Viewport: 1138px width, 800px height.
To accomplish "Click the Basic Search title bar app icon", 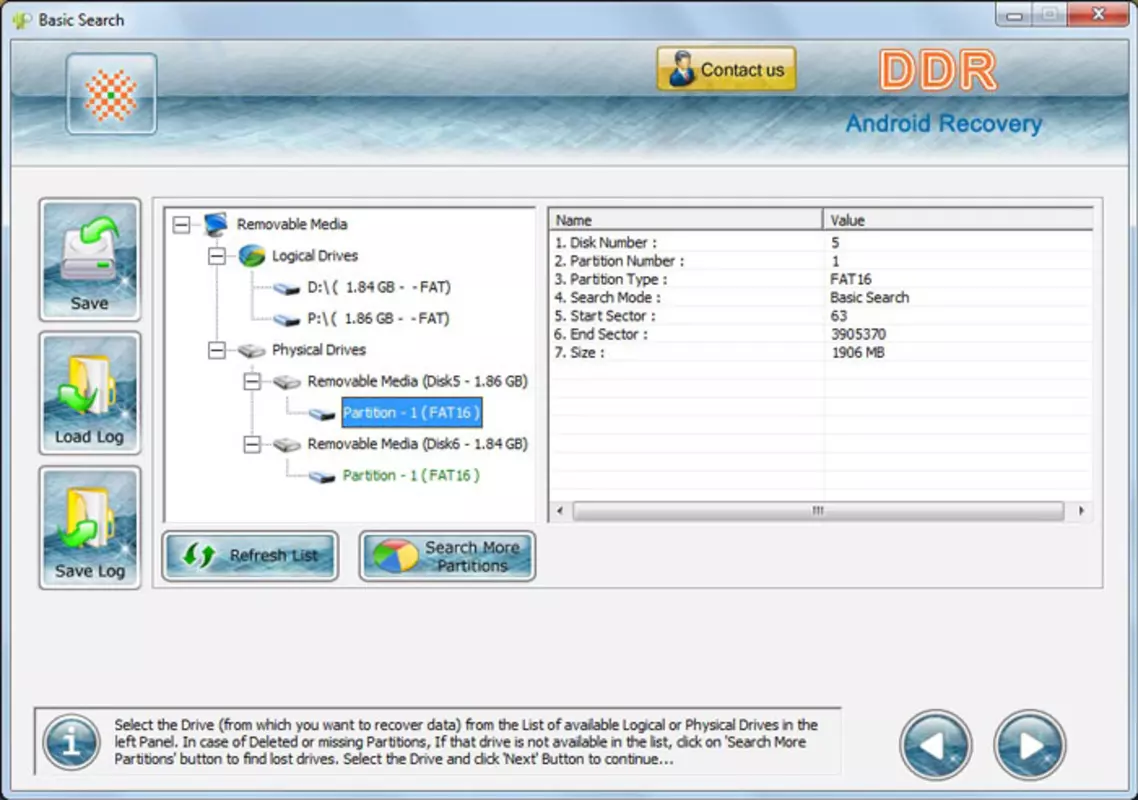I will [21, 20].
